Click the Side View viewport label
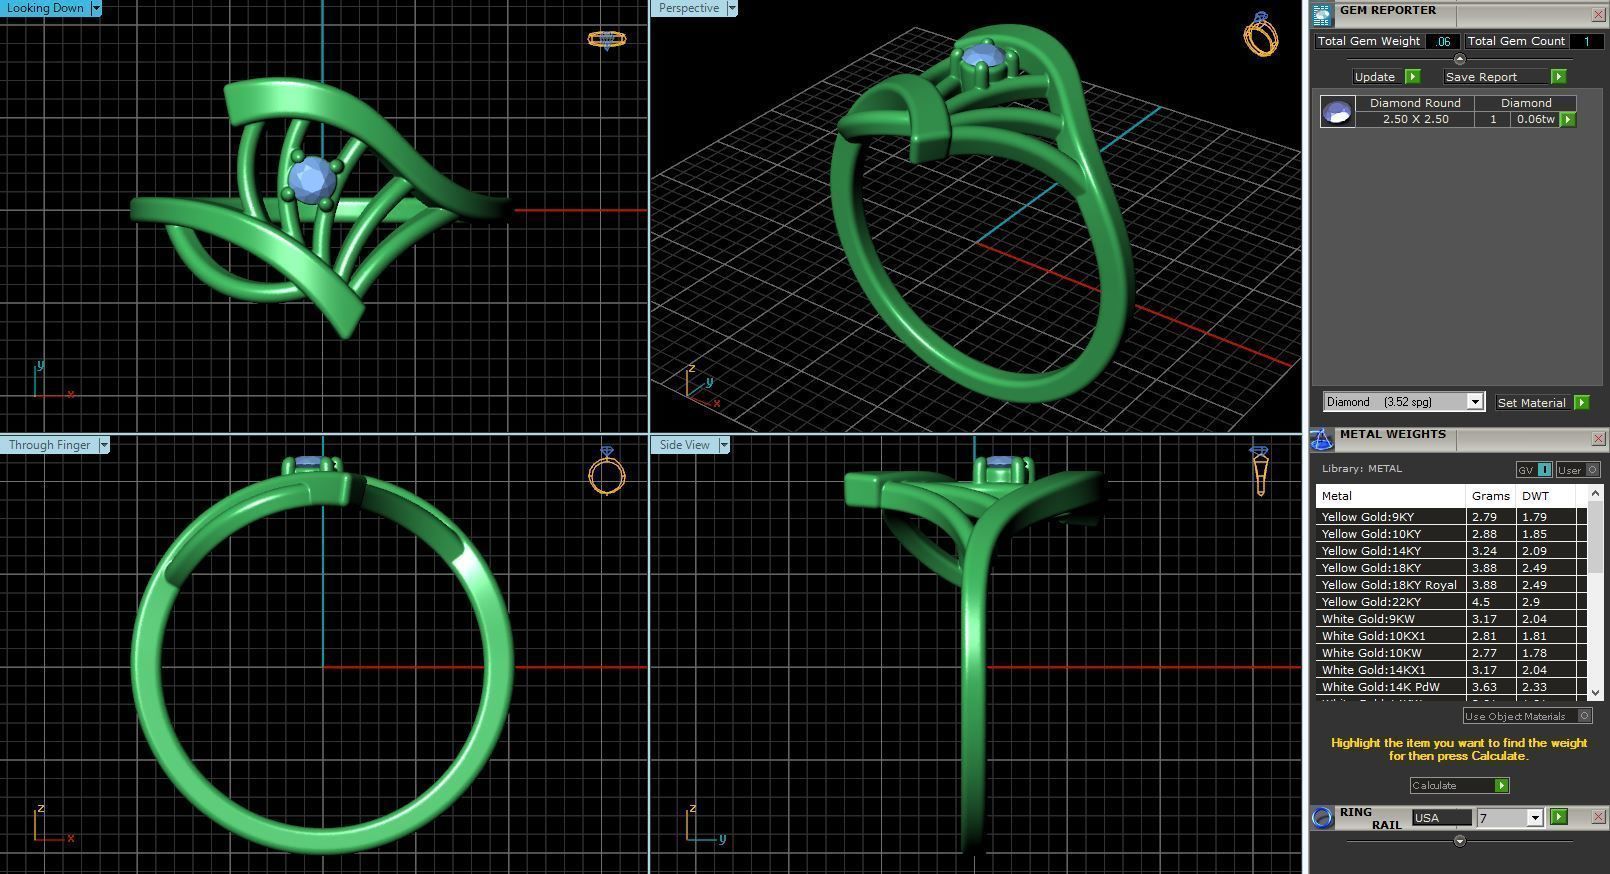The image size is (1610, 874). (x=684, y=445)
